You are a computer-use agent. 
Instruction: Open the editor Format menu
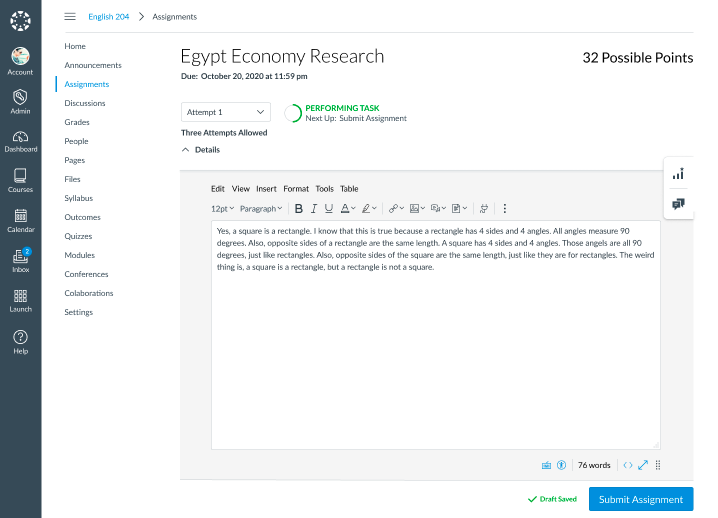[296, 189]
